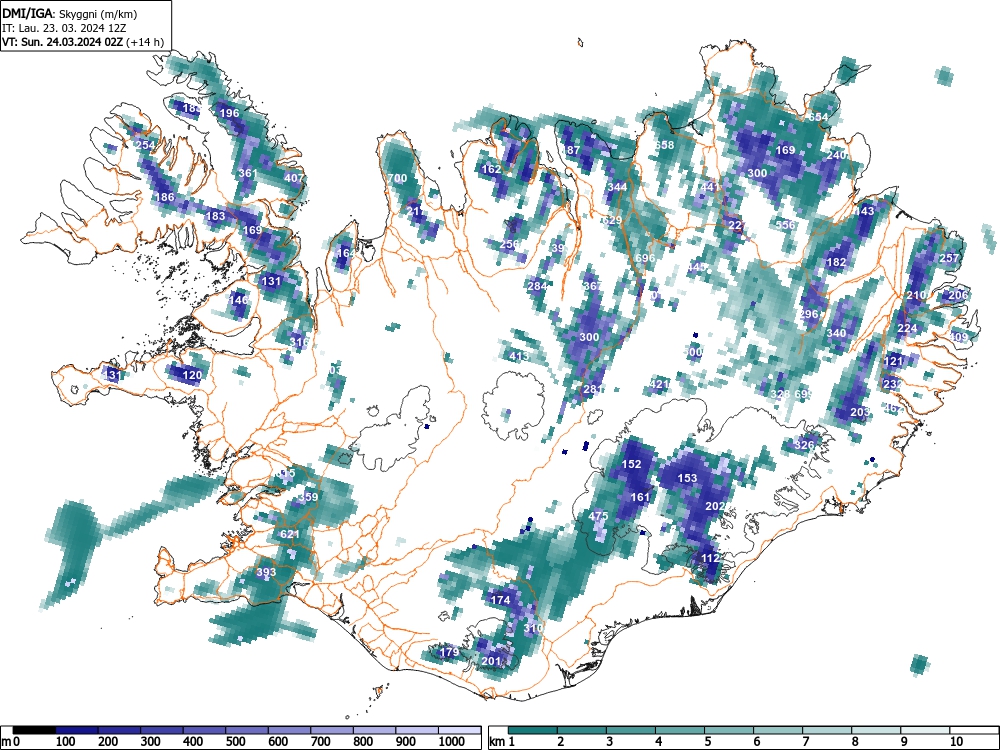Viewport: 1000px width, 750px height.
Task: Click the '556' visibility value
Action: (x=785, y=224)
